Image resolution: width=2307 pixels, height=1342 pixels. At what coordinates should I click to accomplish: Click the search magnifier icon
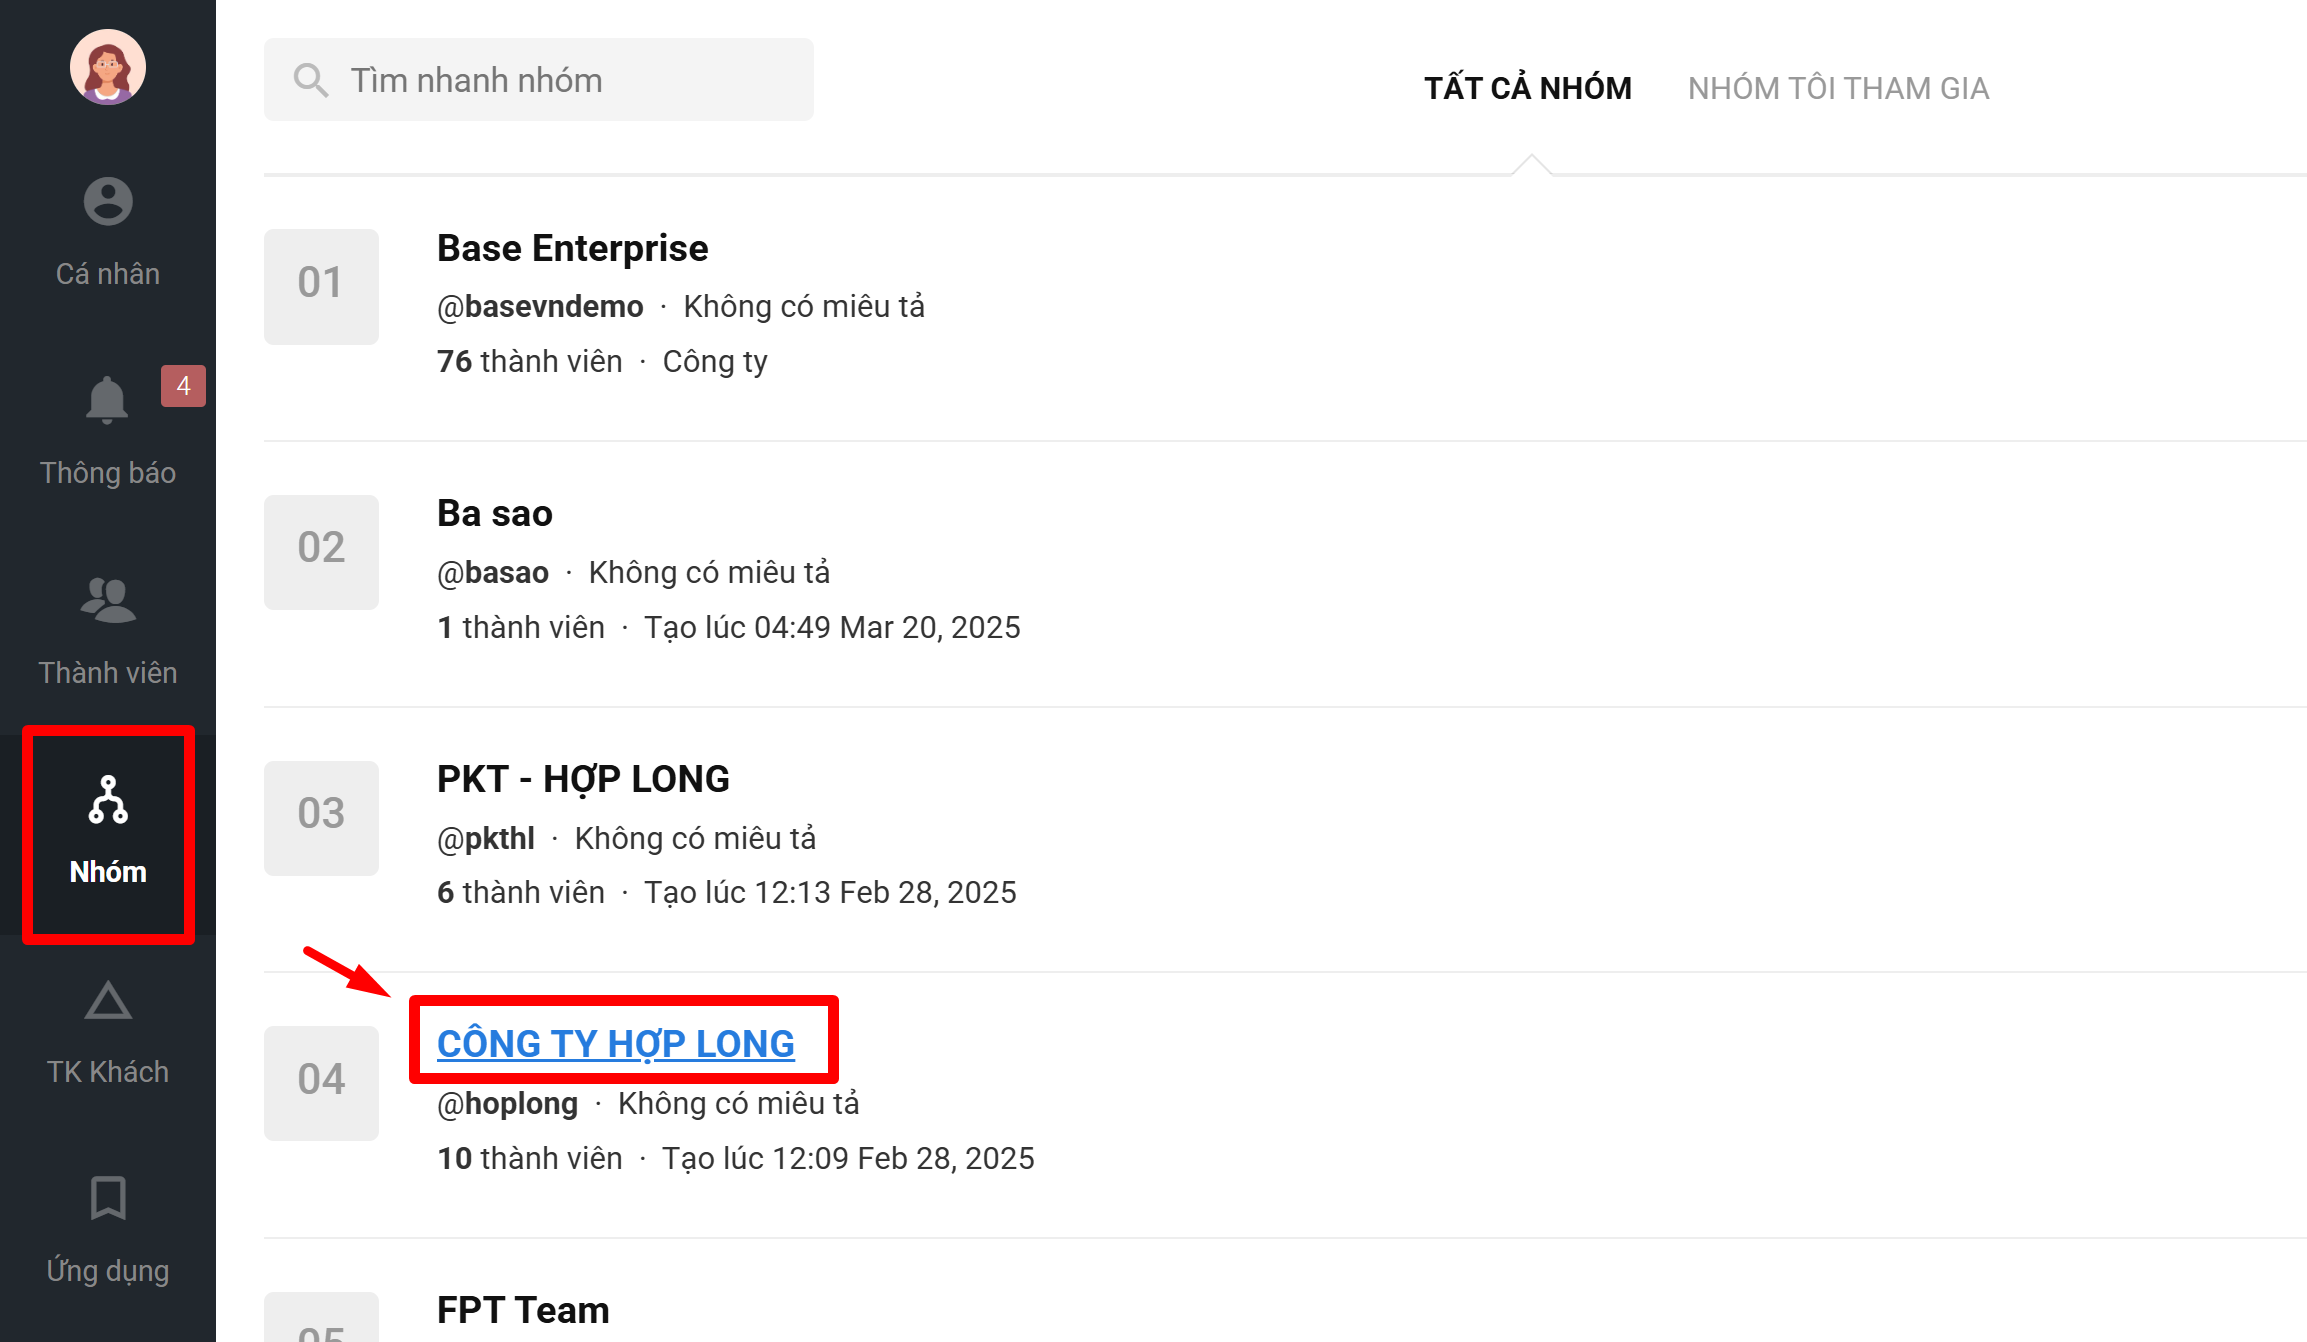pyautogui.click(x=310, y=80)
